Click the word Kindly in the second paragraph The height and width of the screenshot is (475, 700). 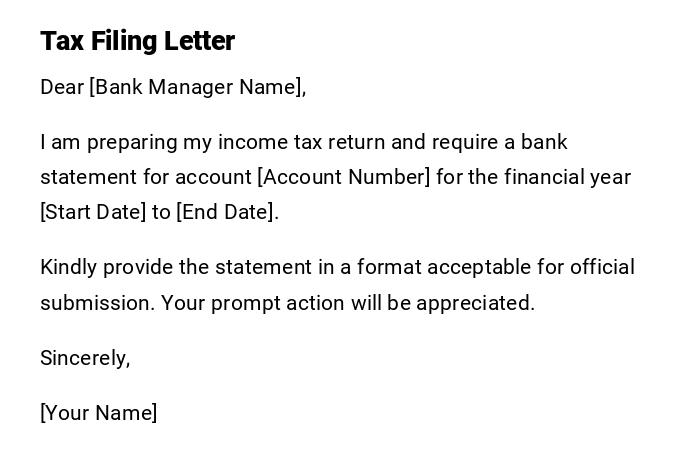(x=68, y=268)
